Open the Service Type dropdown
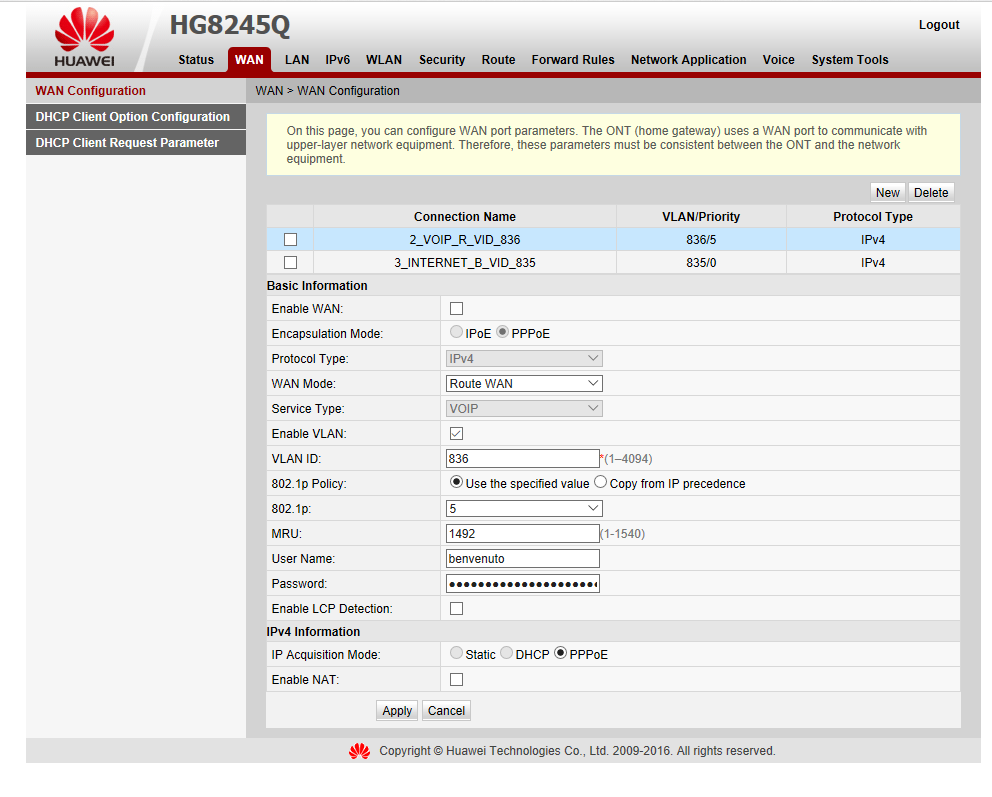The height and width of the screenshot is (797, 992). point(524,409)
